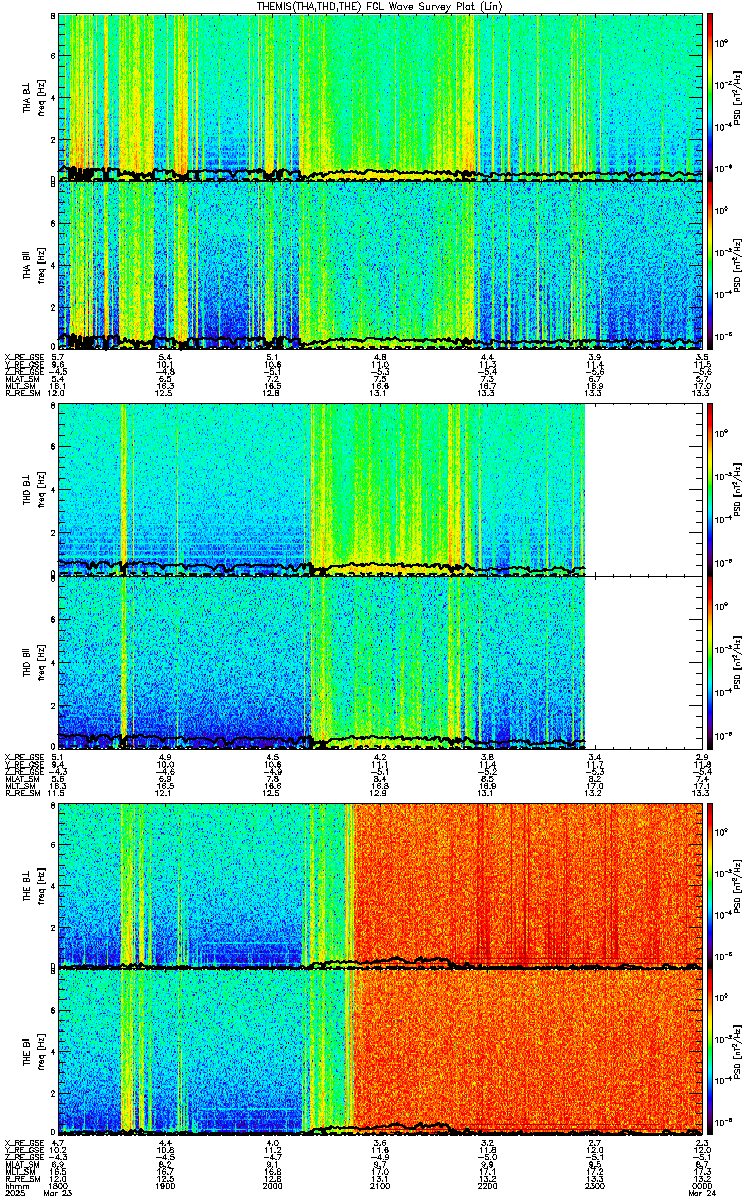Image resolution: width=750 pixels, height=1200 pixels.
Task: Click the 0000 time tick label
Action: [703, 1185]
